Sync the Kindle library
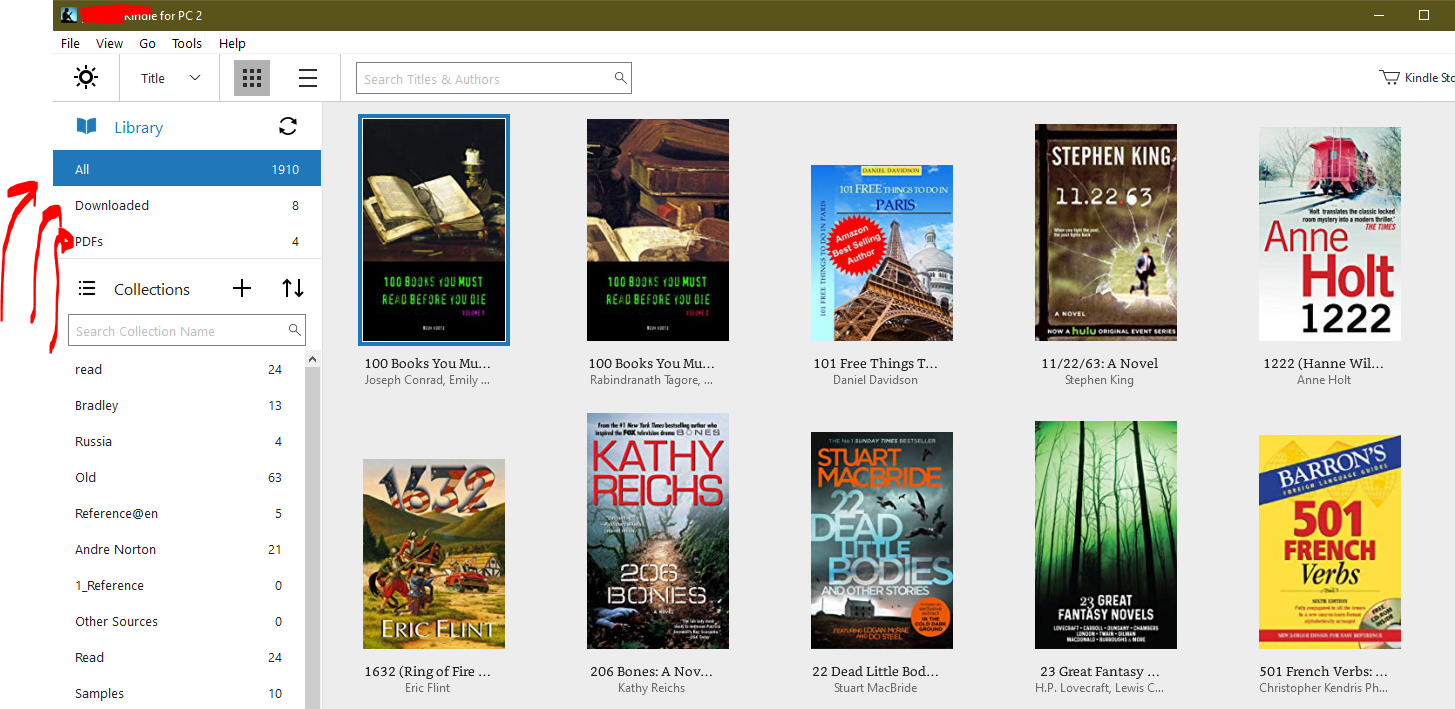The width and height of the screenshot is (1455, 709). pyautogui.click(x=288, y=127)
